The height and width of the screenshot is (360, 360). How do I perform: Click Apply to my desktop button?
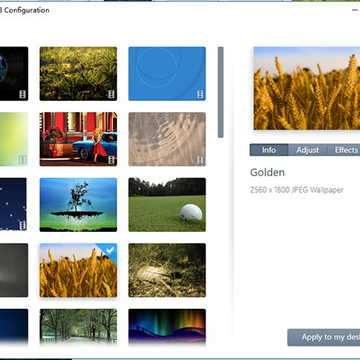click(x=324, y=337)
